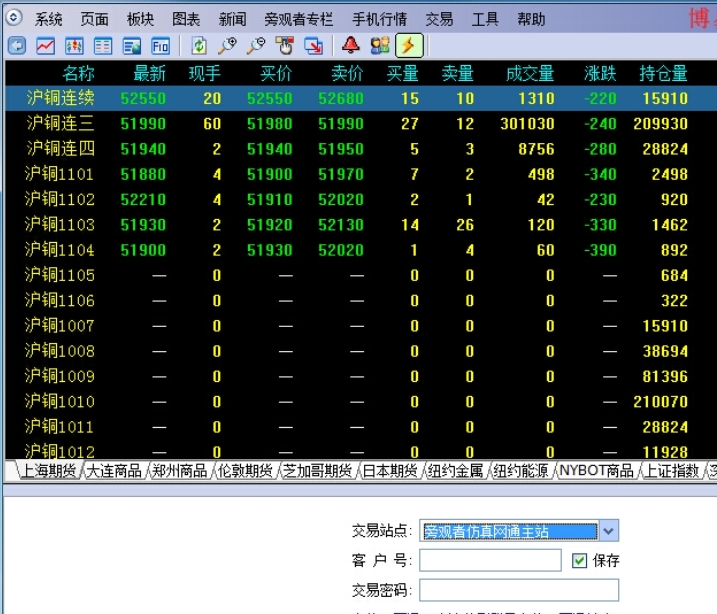
Task: Select the 沪铜连三 row
Action: (x=360, y=123)
